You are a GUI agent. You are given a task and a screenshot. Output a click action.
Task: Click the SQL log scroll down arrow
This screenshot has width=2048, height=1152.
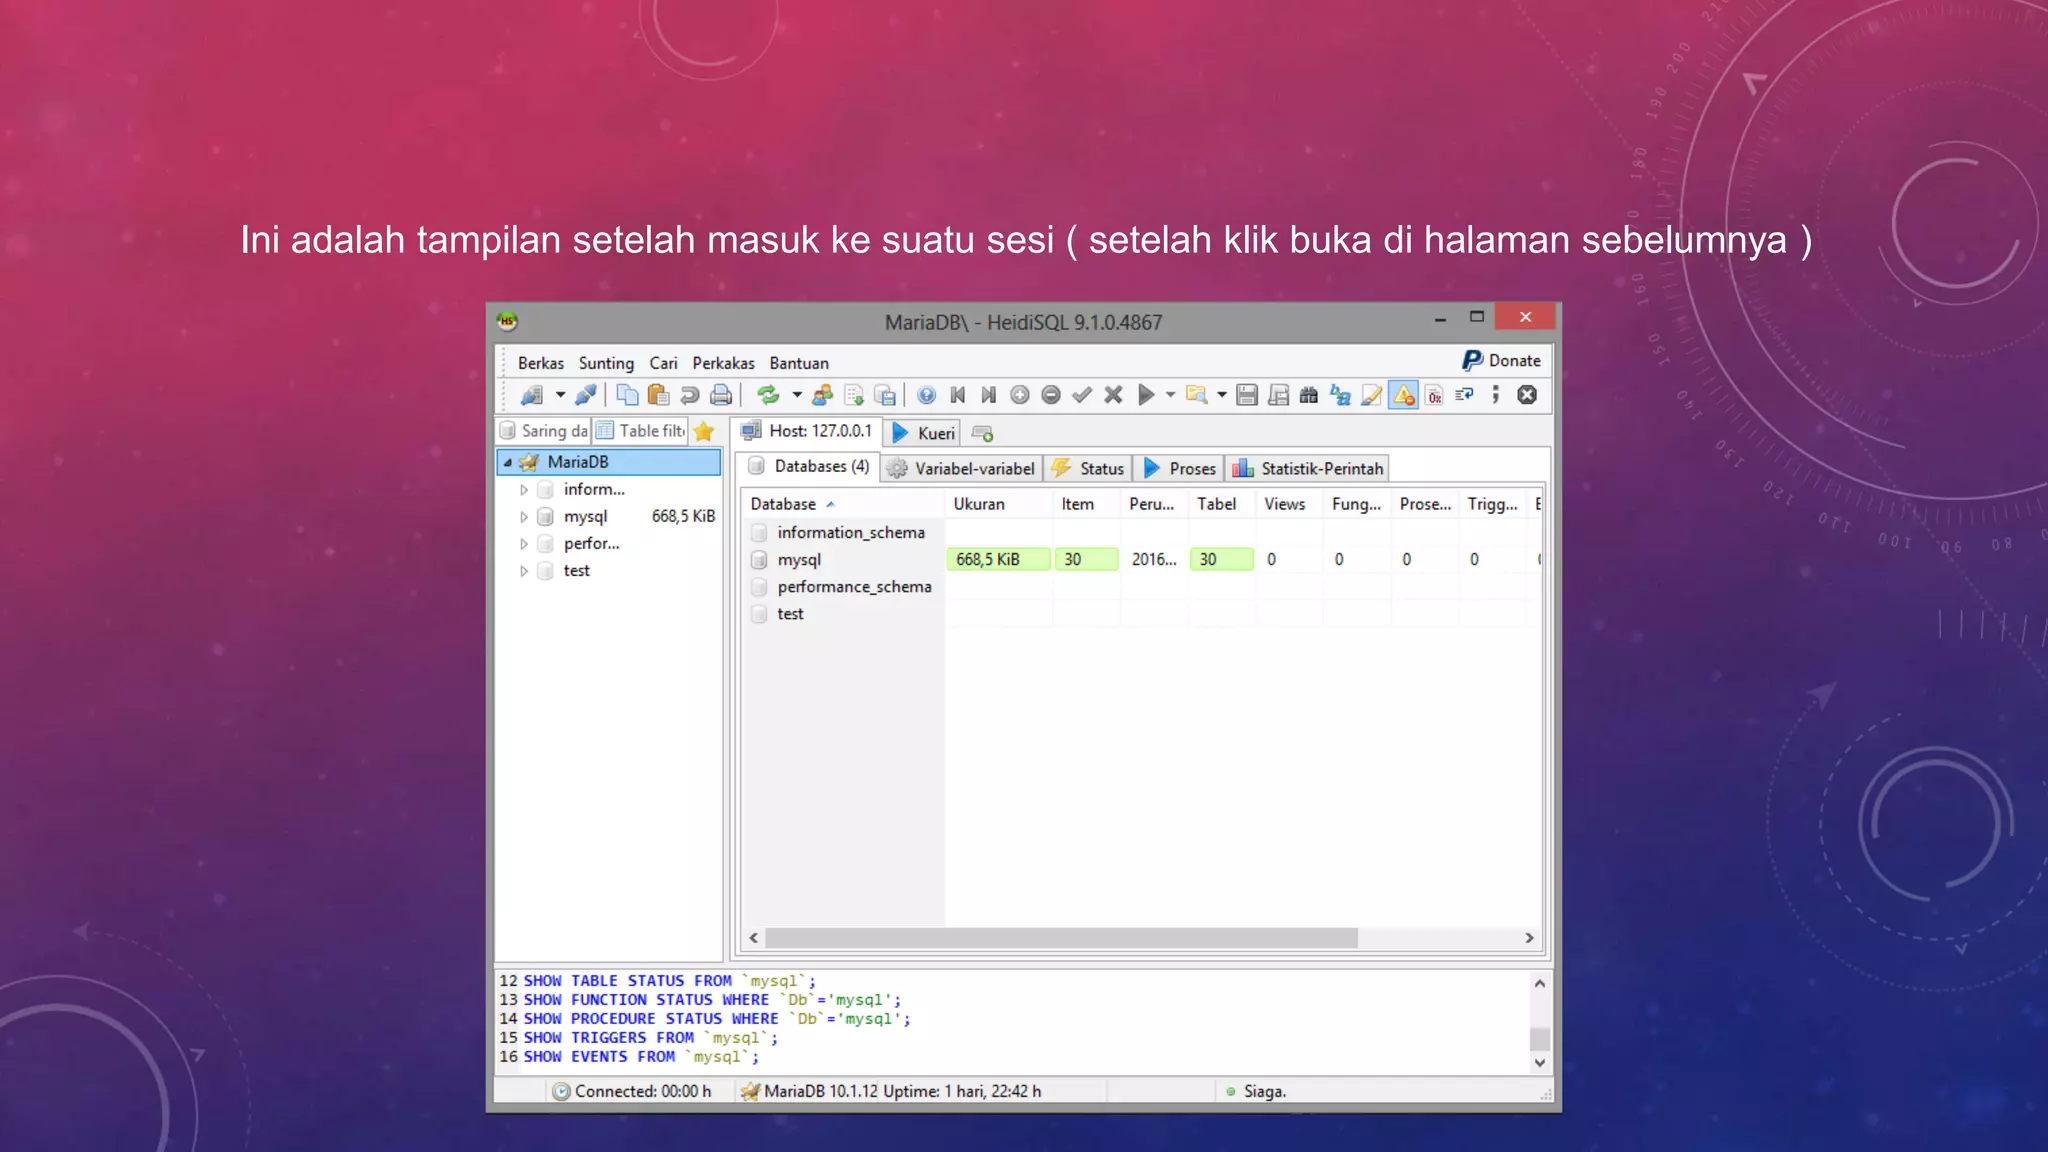tap(1540, 1063)
